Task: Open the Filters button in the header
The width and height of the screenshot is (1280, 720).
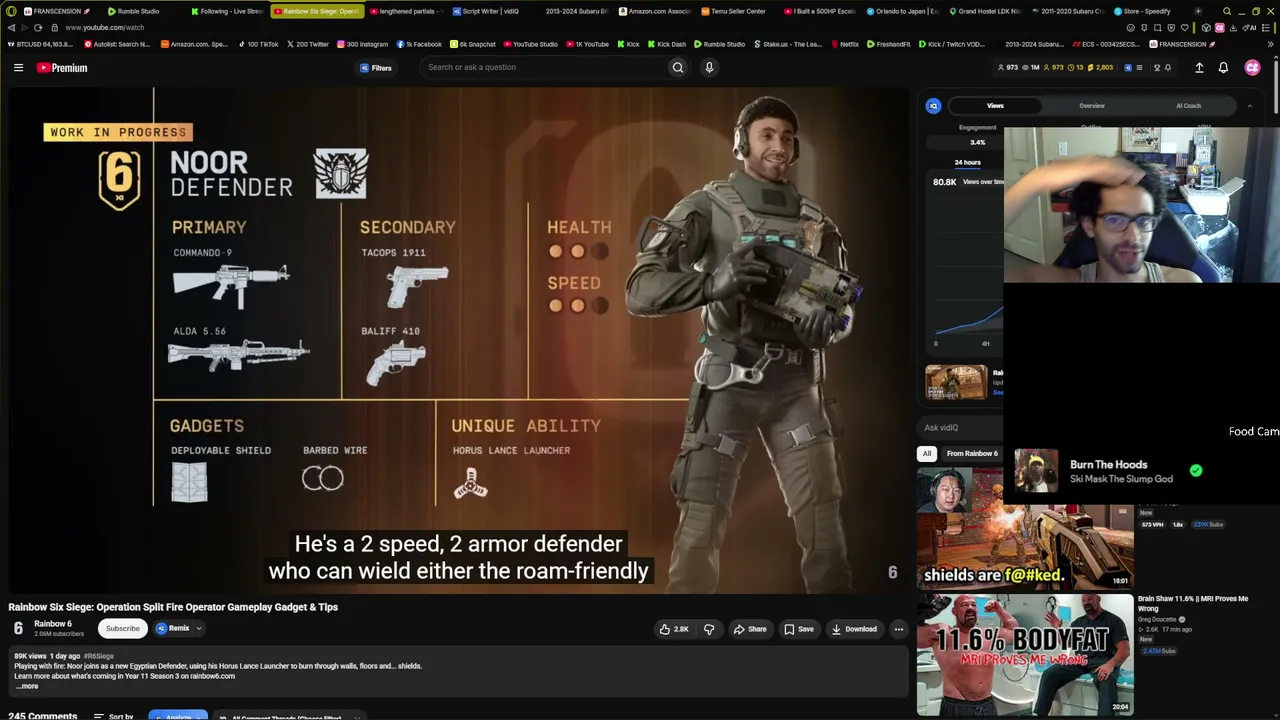Action: point(376,68)
